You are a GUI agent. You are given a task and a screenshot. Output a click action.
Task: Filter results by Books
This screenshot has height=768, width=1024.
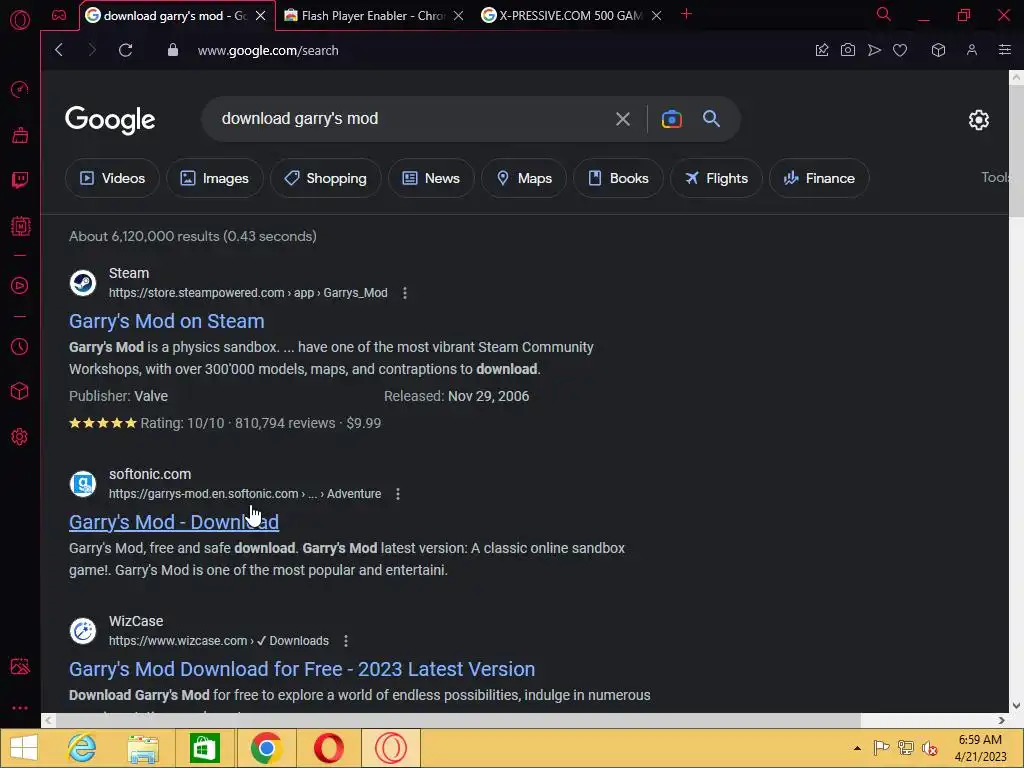tap(618, 178)
